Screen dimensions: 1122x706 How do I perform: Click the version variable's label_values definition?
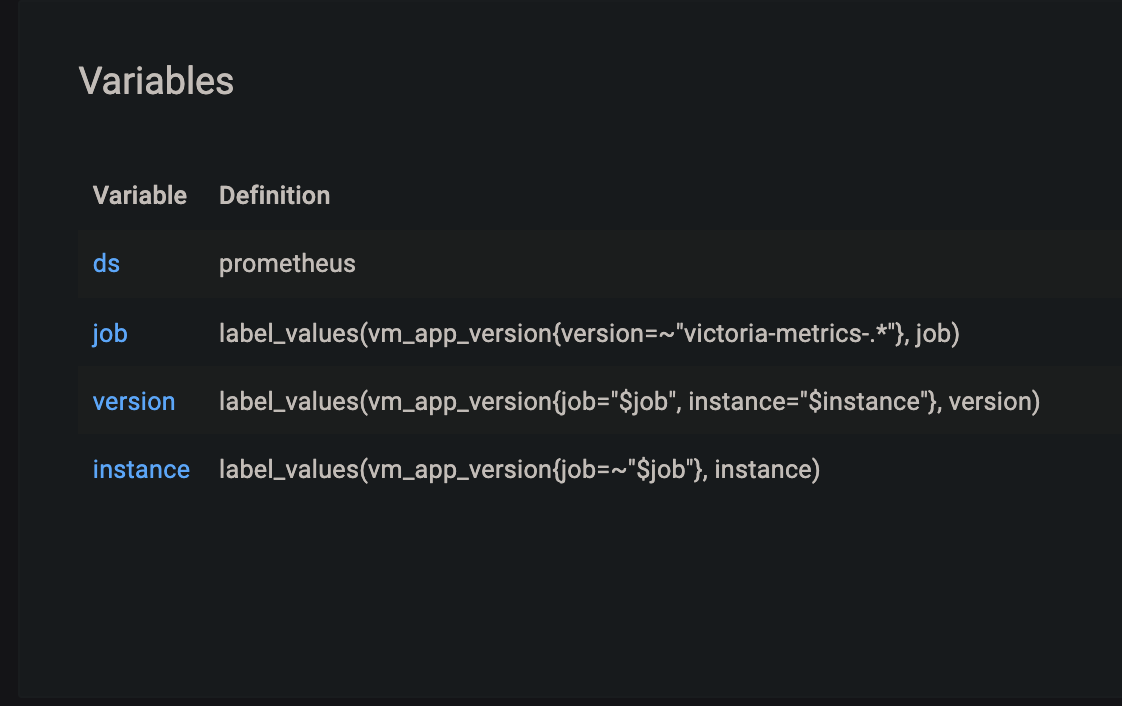[629, 401]
